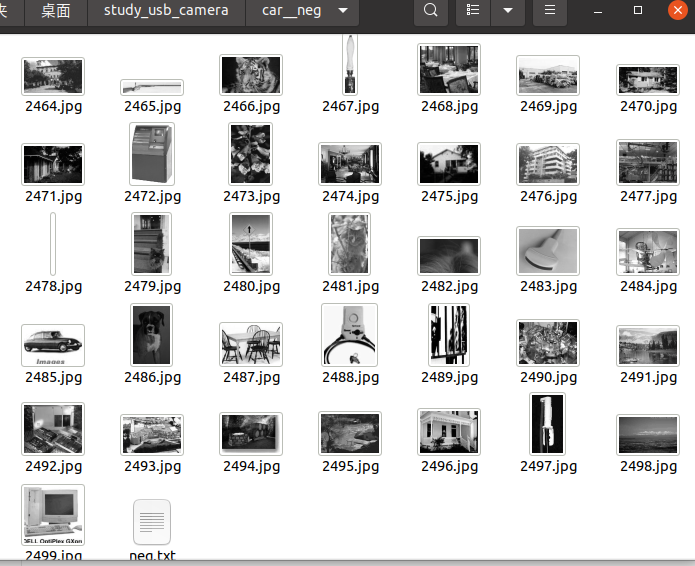Switch to list view with the view toggle icon
This screenshot has width=695, height=566.
click(x=473, y=11)
